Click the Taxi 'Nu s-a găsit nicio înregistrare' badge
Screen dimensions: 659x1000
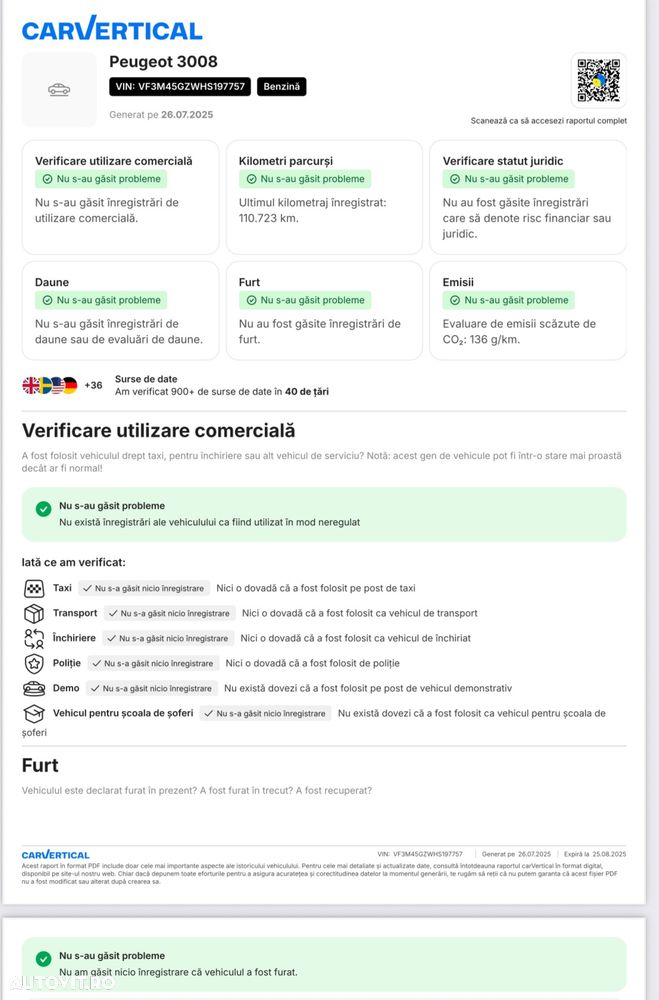coord(143,588)
